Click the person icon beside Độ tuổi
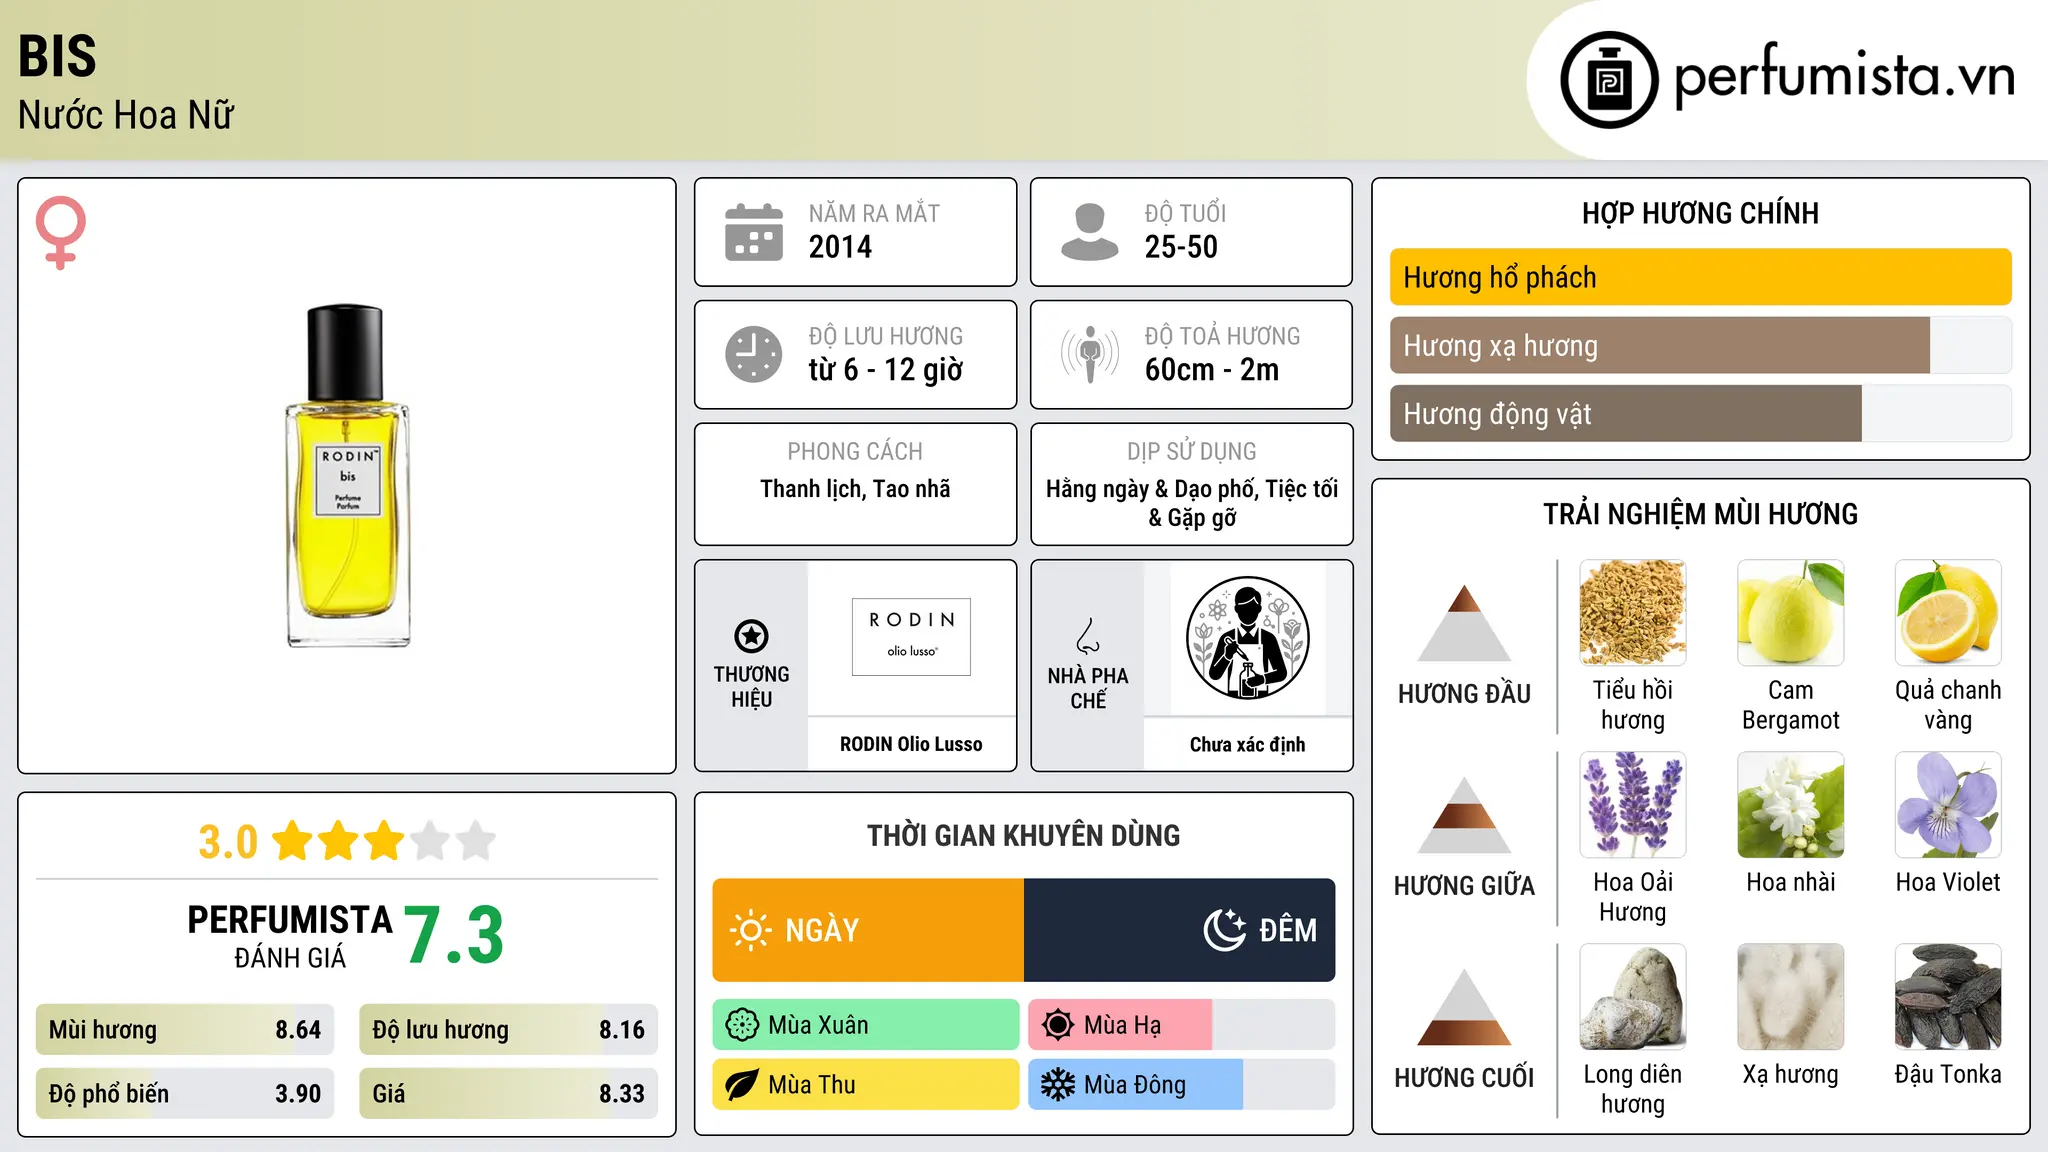 [x=1089, y=232]
